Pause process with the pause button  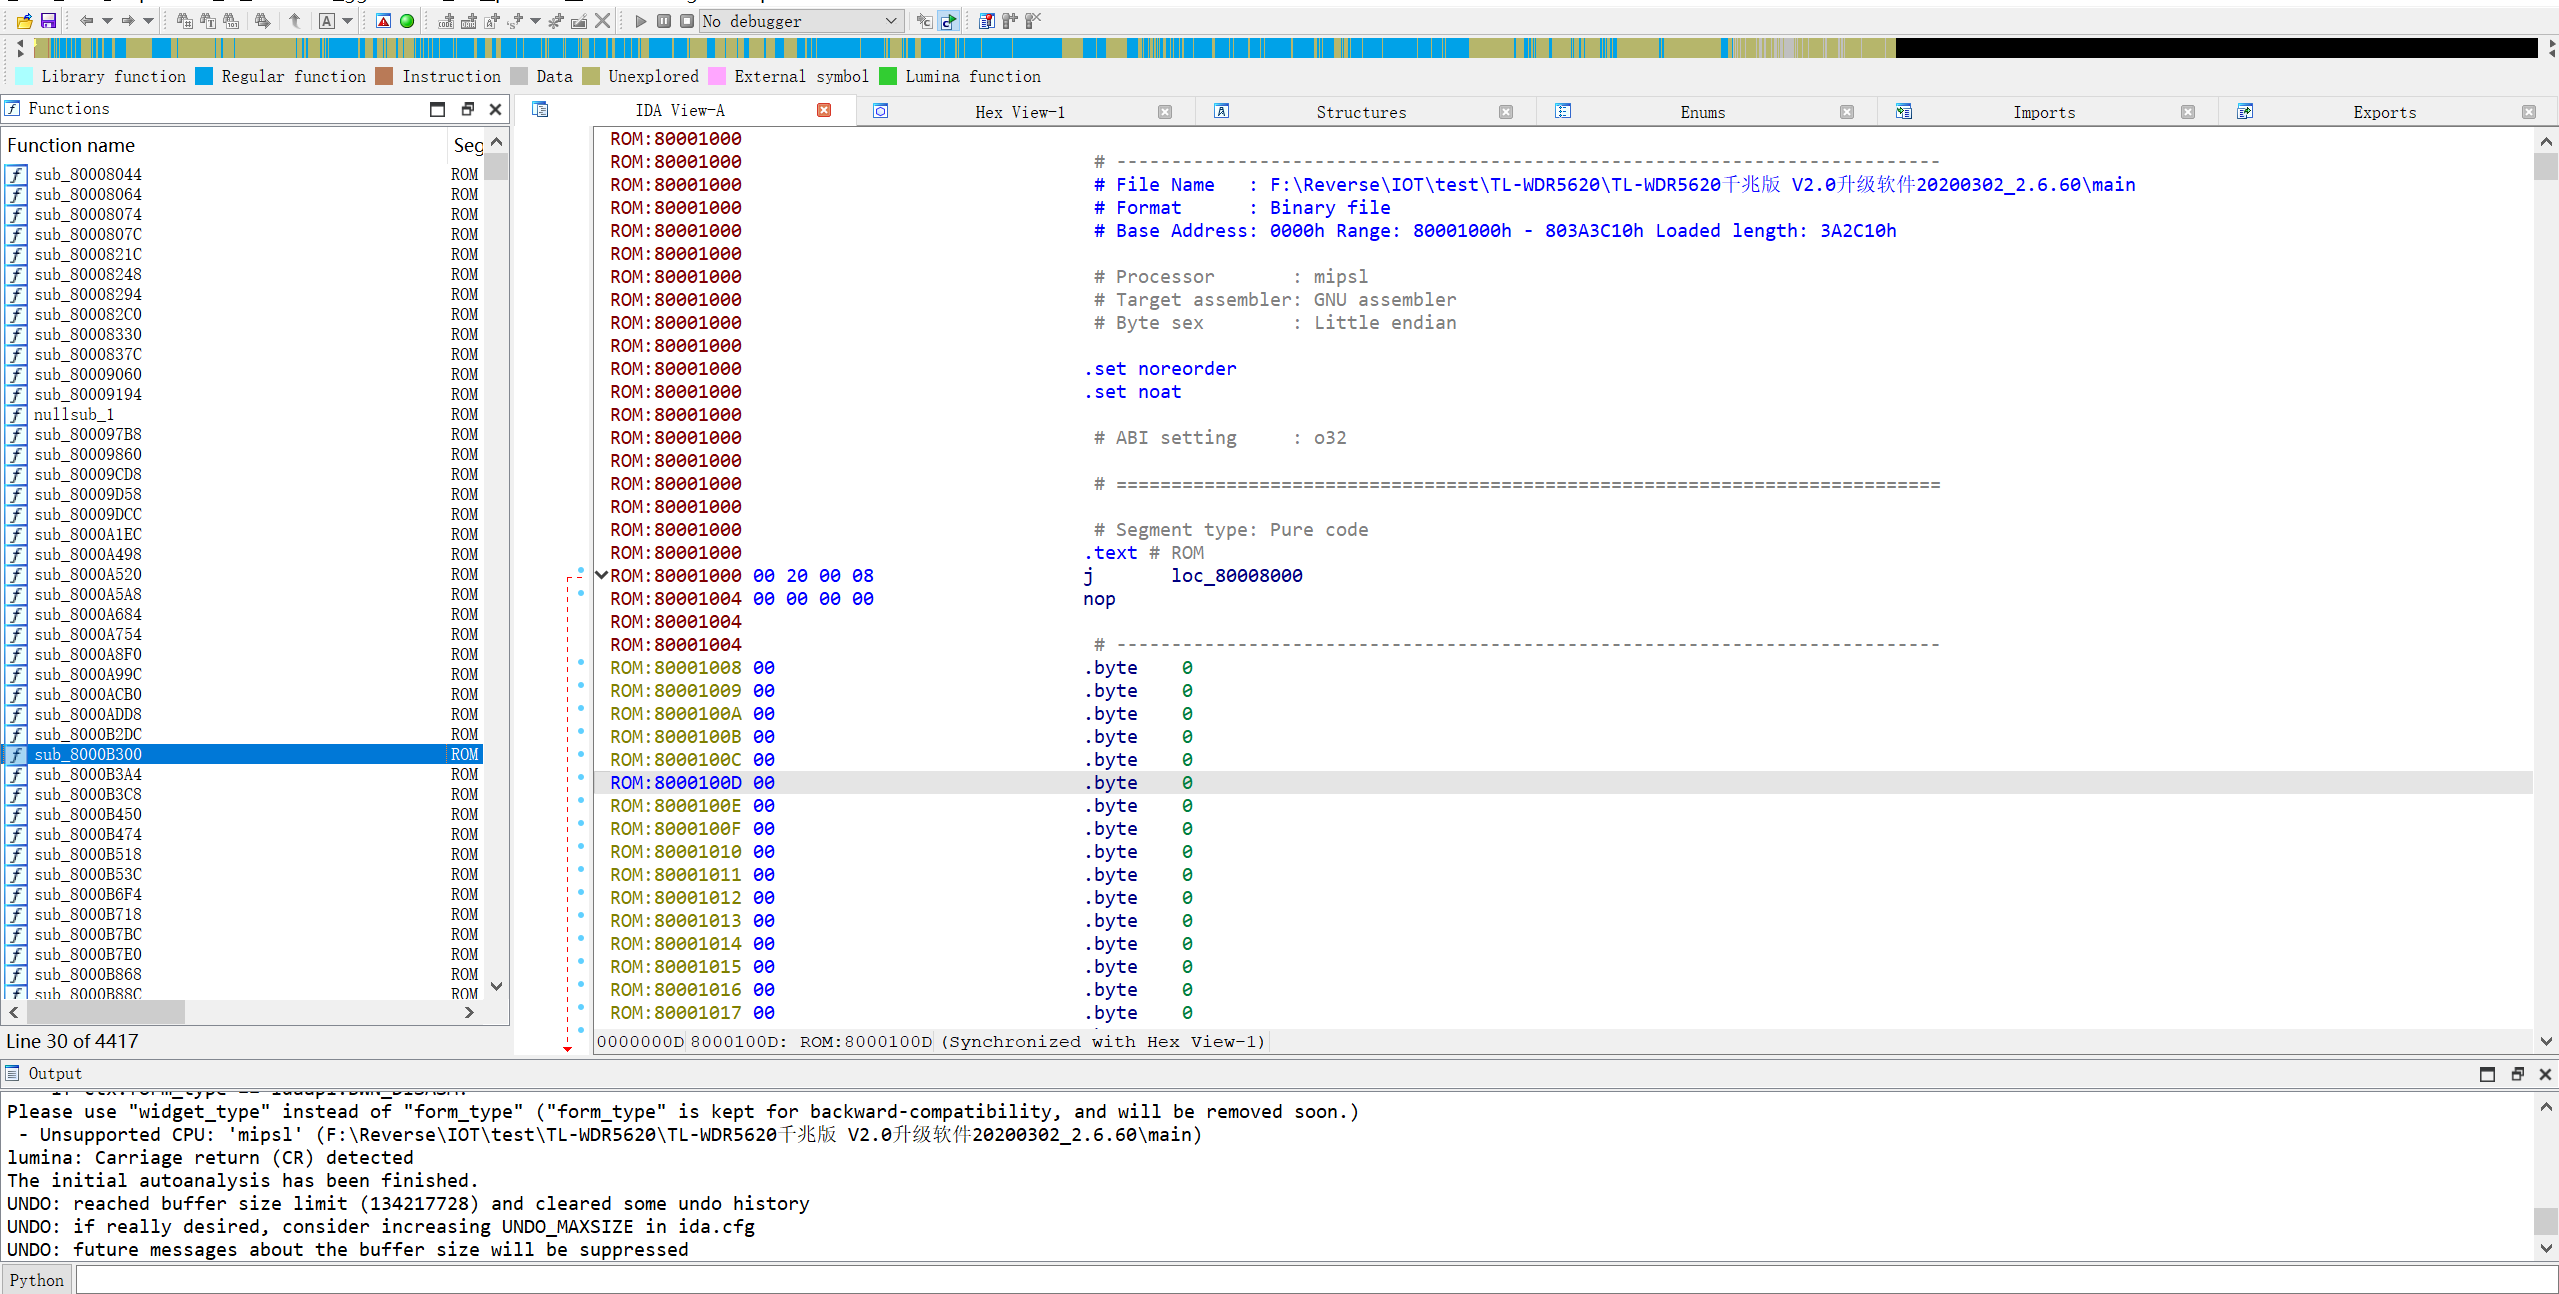(664, 20)
